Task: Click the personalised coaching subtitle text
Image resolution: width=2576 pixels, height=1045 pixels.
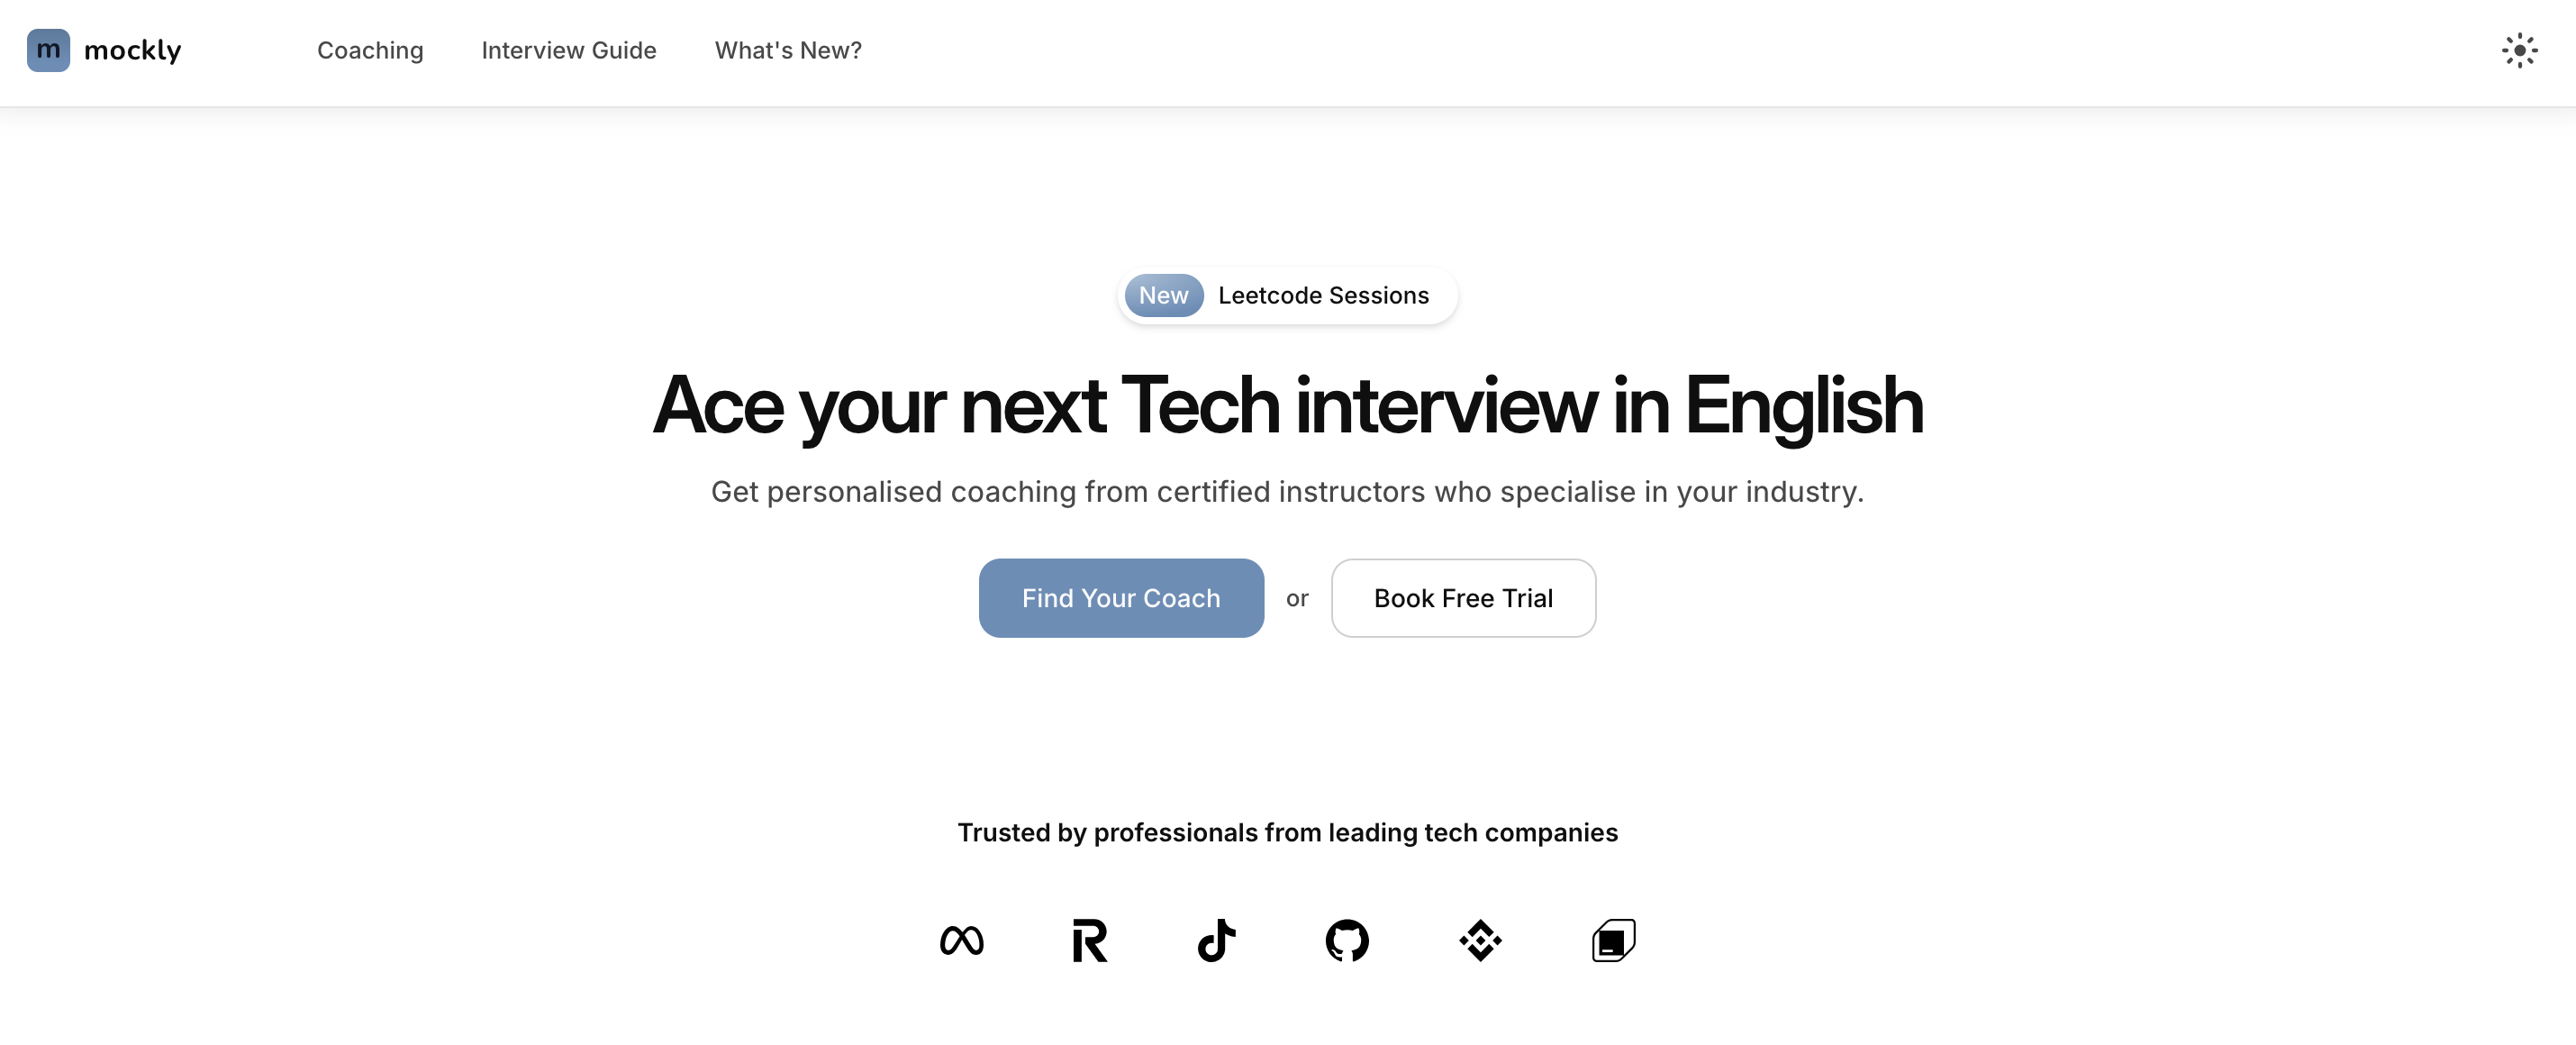Action: pos(1287,491)
